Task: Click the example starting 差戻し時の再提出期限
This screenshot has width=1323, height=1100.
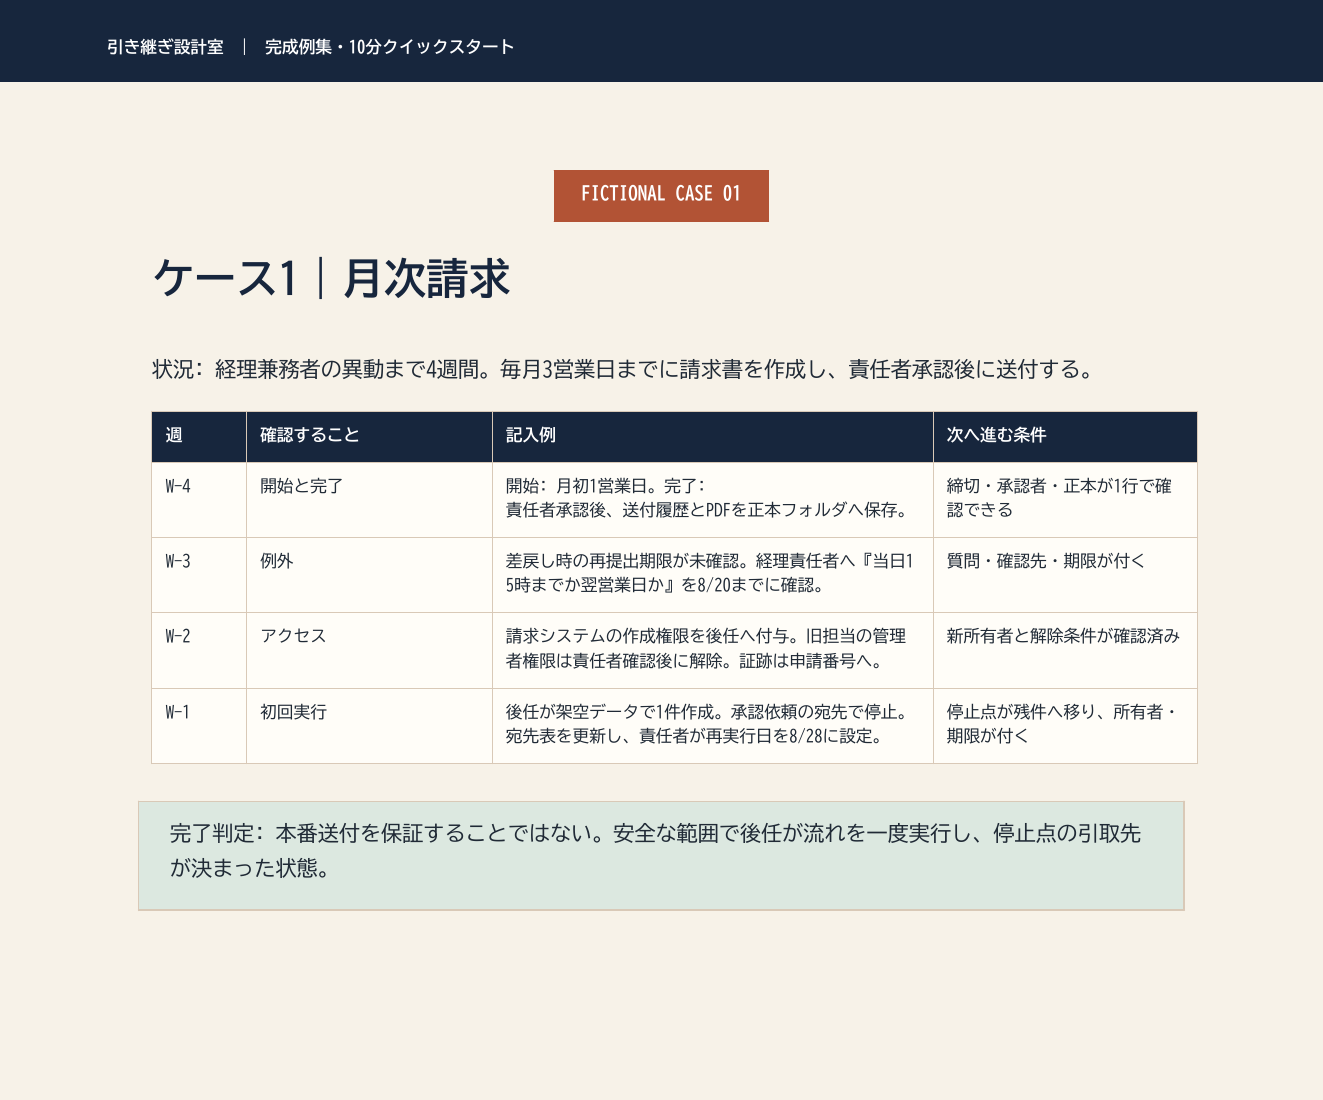Action: tap(713, 574)
